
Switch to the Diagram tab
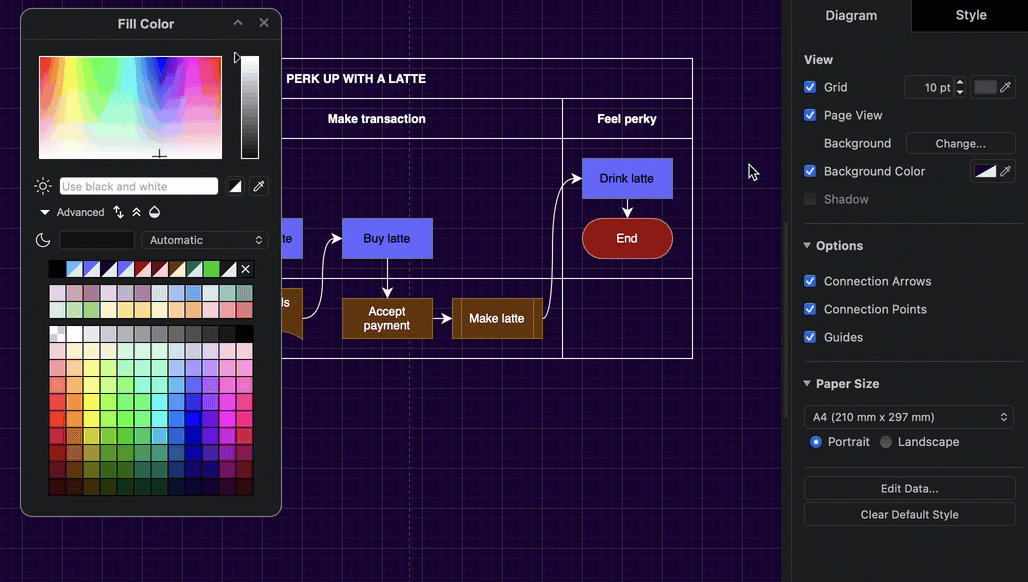point(851,16)
